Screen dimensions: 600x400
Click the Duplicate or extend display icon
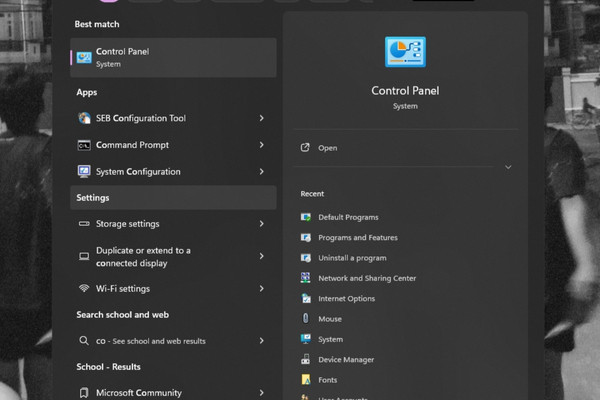(84, 256)
